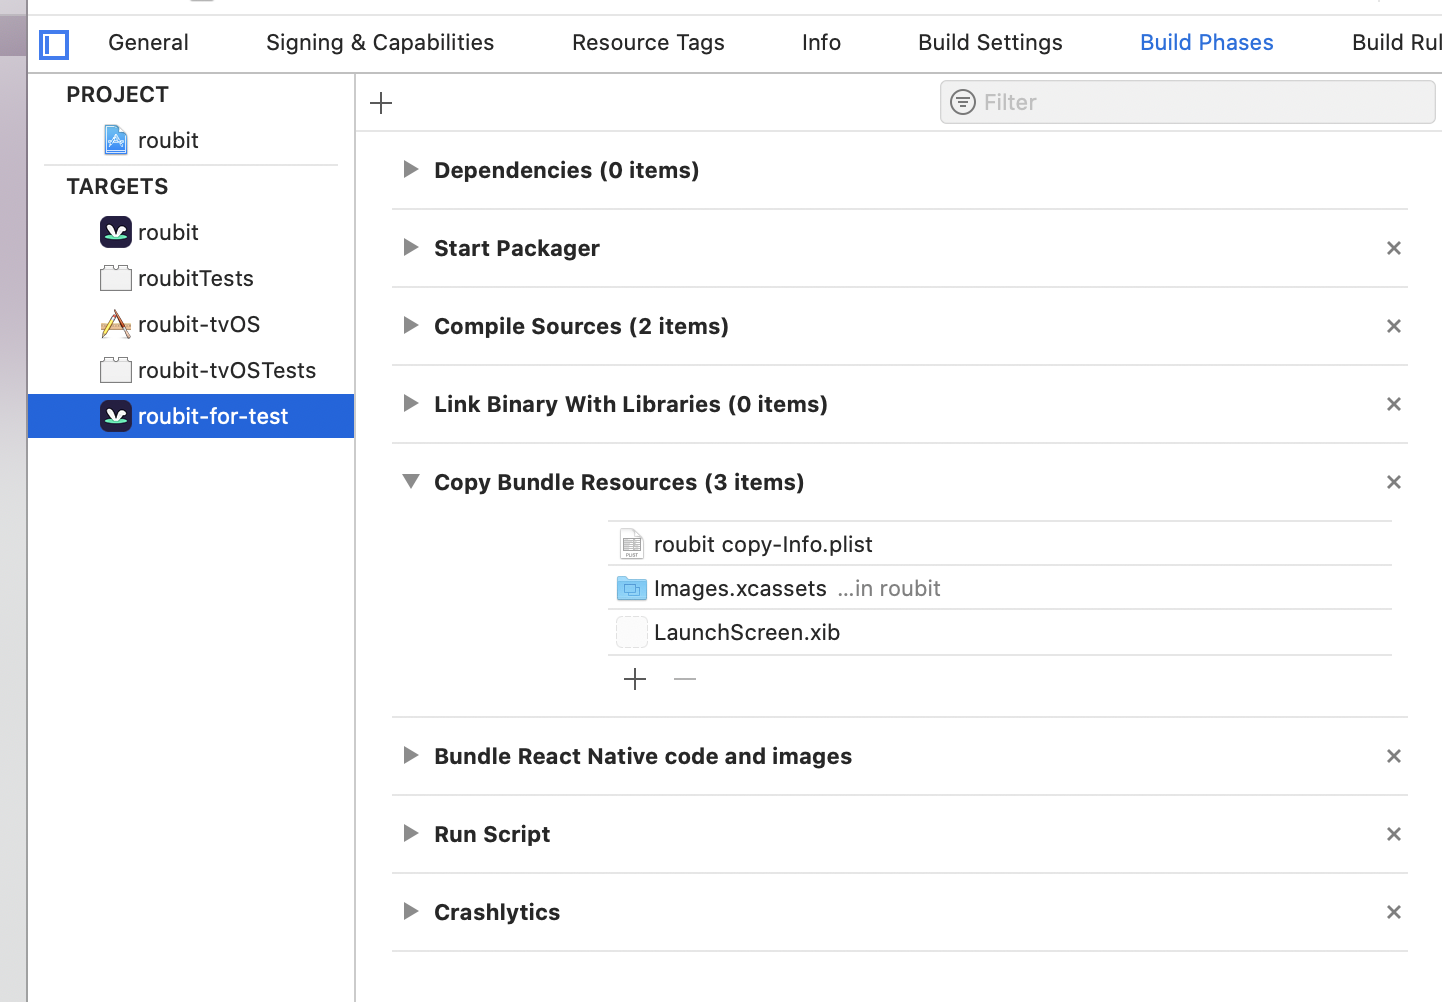Click the roubitTests bundle icon
1442x1002 pixels.
(x=116, y=278)
